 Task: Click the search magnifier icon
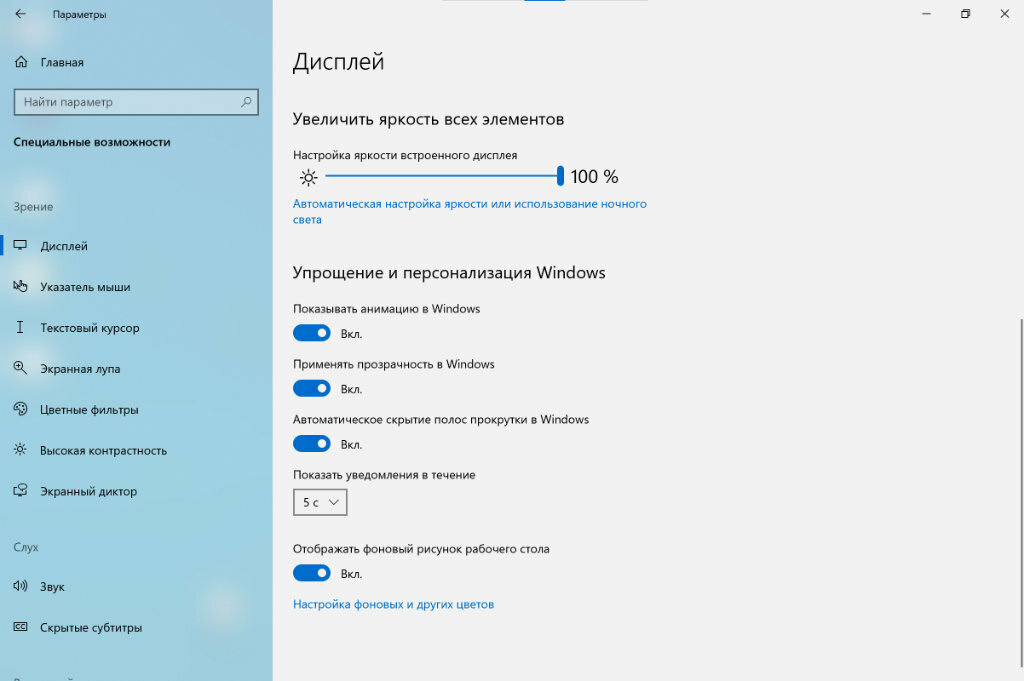click(x=246, y=102)
